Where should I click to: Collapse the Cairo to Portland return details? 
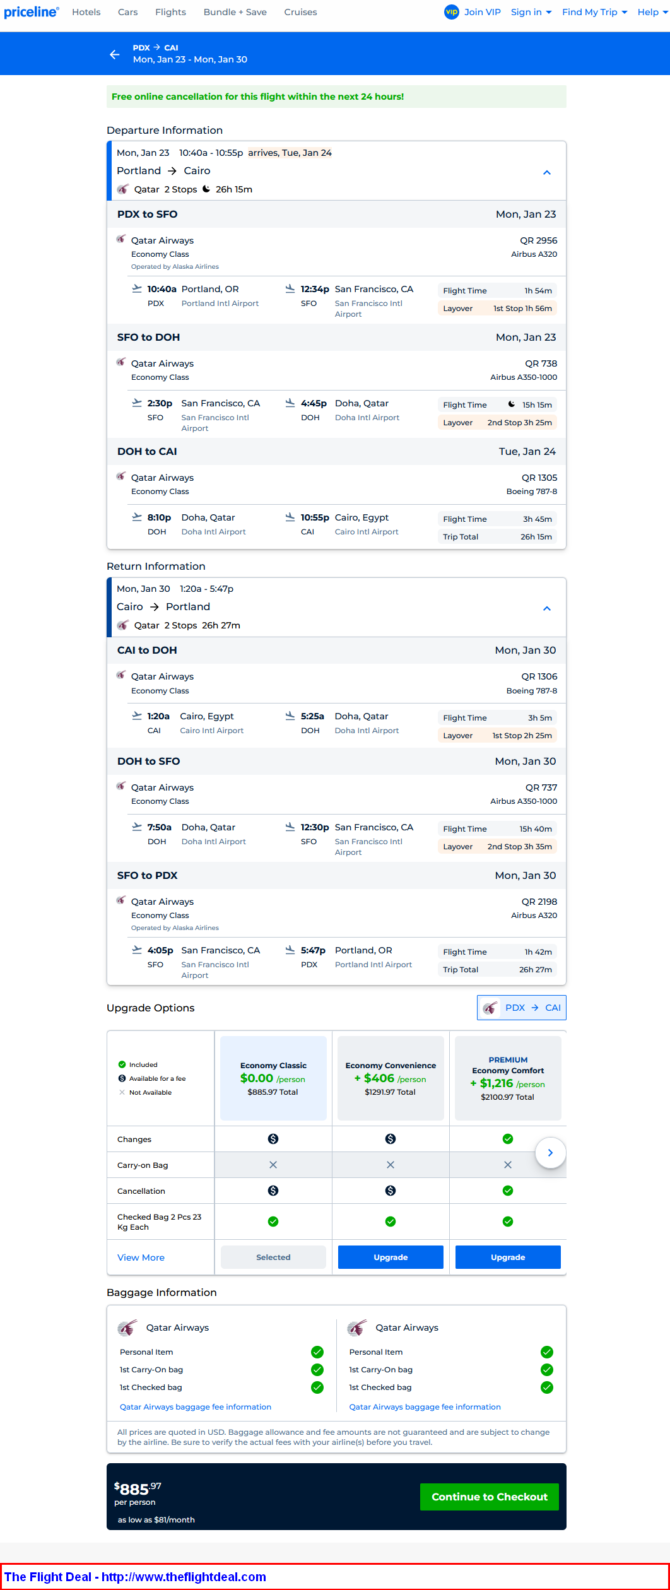pyautogui.click(x=547, y=608)
